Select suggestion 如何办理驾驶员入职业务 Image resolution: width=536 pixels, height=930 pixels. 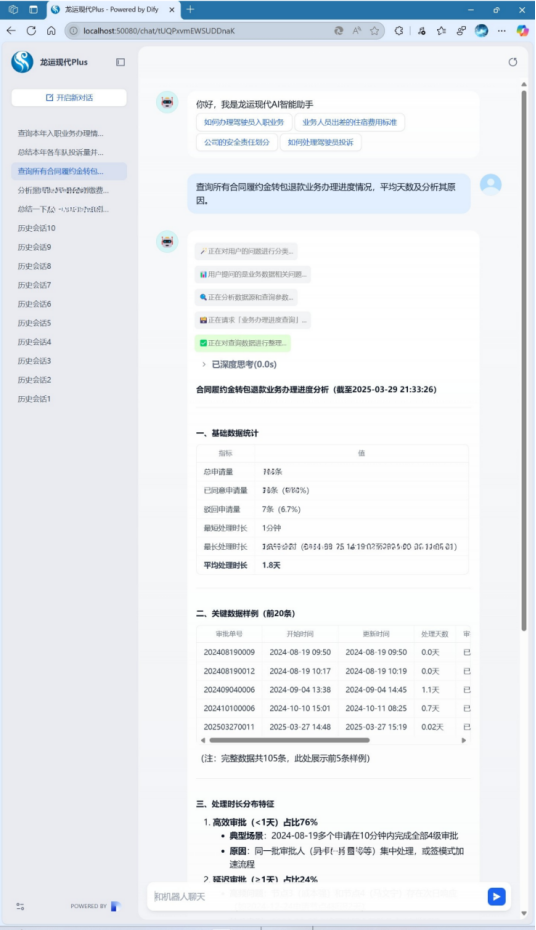(244, 123)
